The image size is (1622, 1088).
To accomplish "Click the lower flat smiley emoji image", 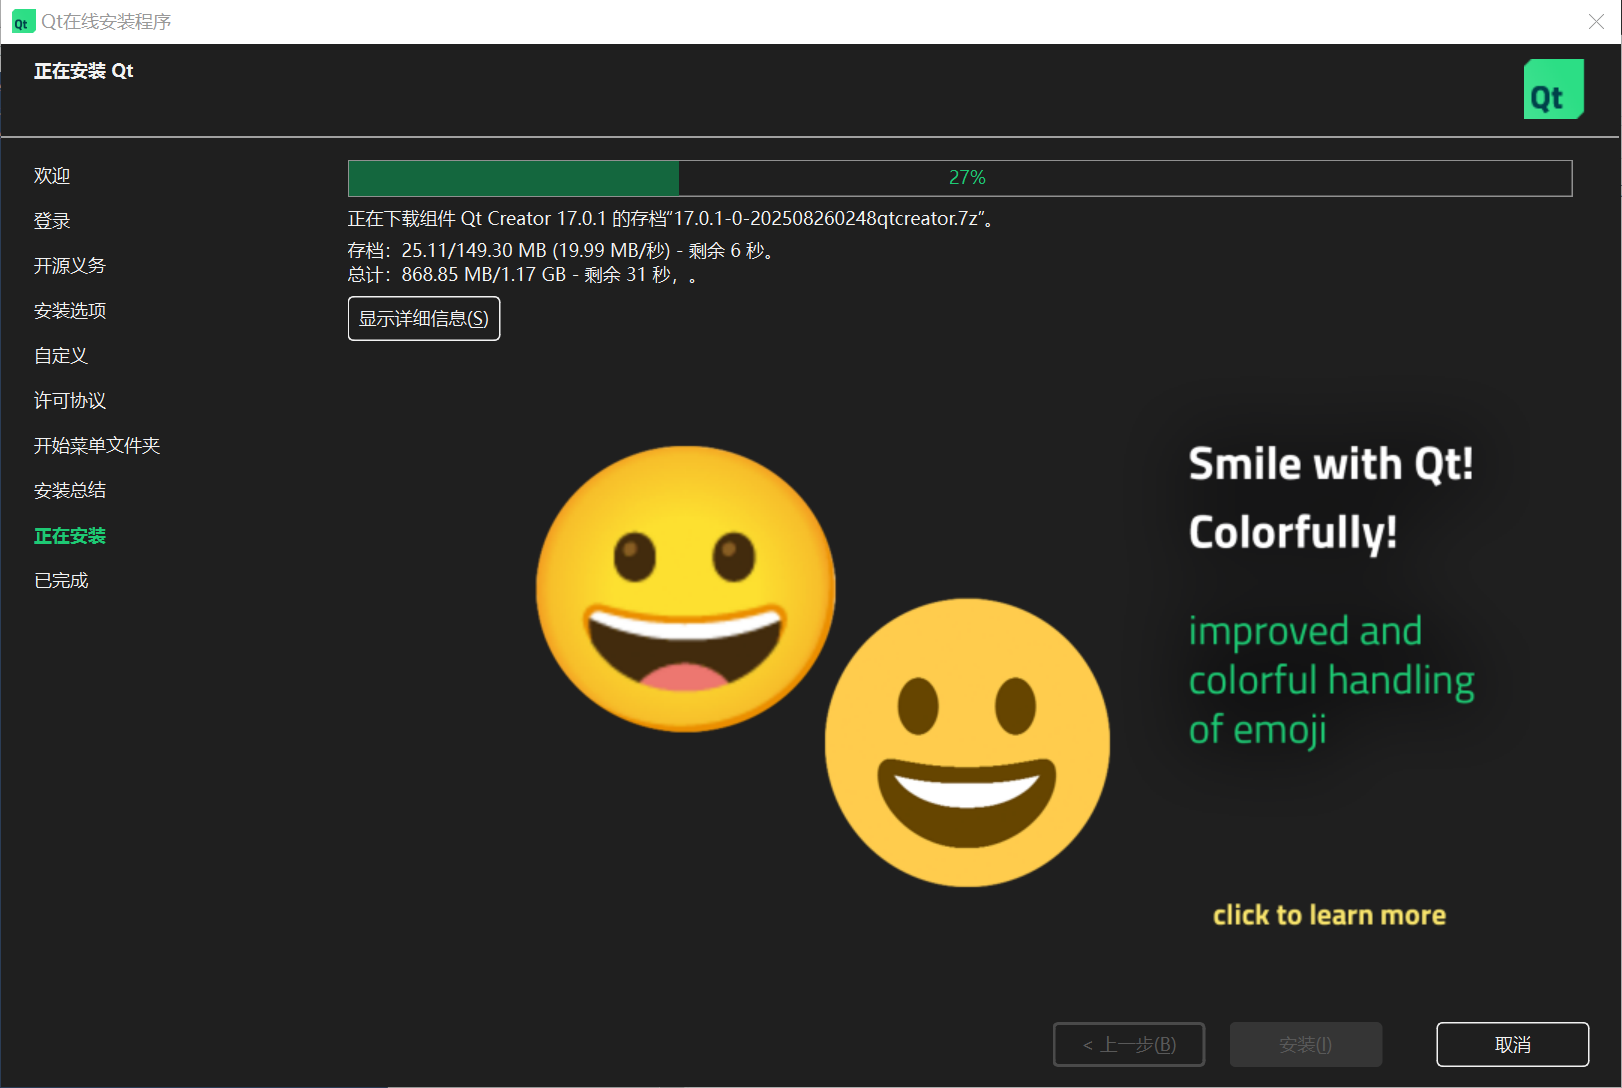I will pyautogui.click(x=967, y=742).
